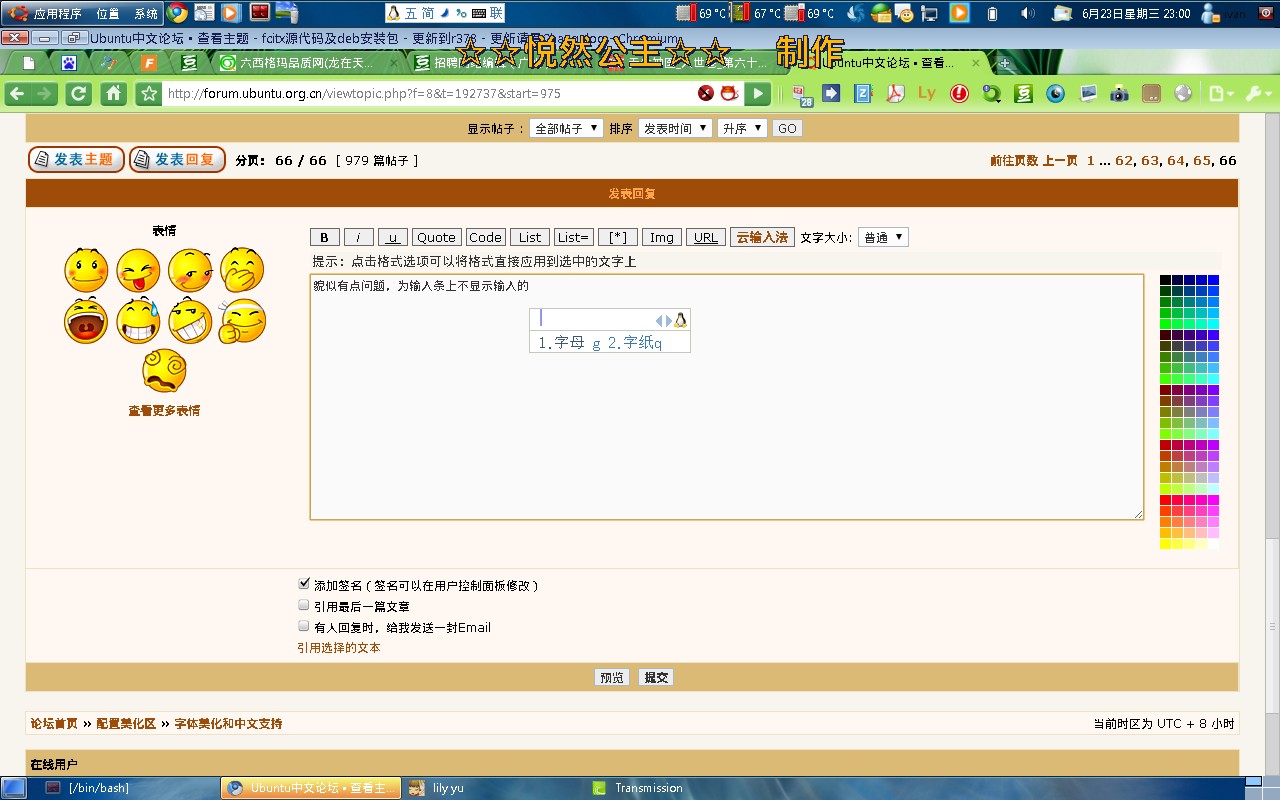Viewport: 1280px width, 800px height.
Task: Insert a Code tag
Action: [x=485, y=237]
